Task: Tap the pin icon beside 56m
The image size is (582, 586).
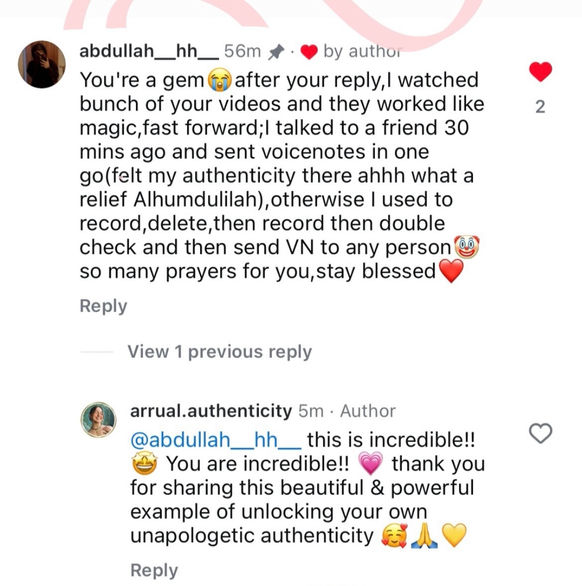Action: click(276, 52)
